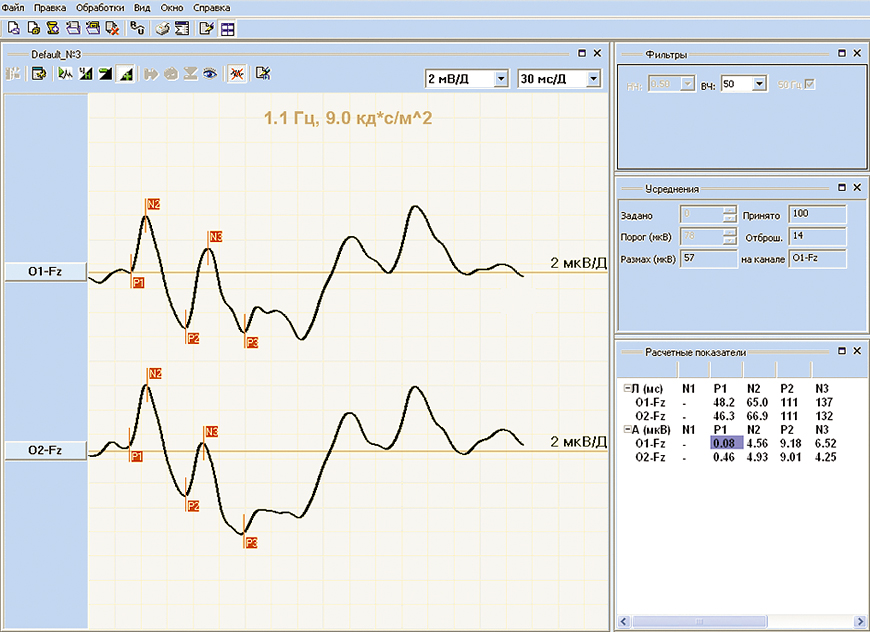Image resolution: width=870 pixels, height=632 pixels.
Task: Click the delete document icon with red X
Action: click(113, 28)
